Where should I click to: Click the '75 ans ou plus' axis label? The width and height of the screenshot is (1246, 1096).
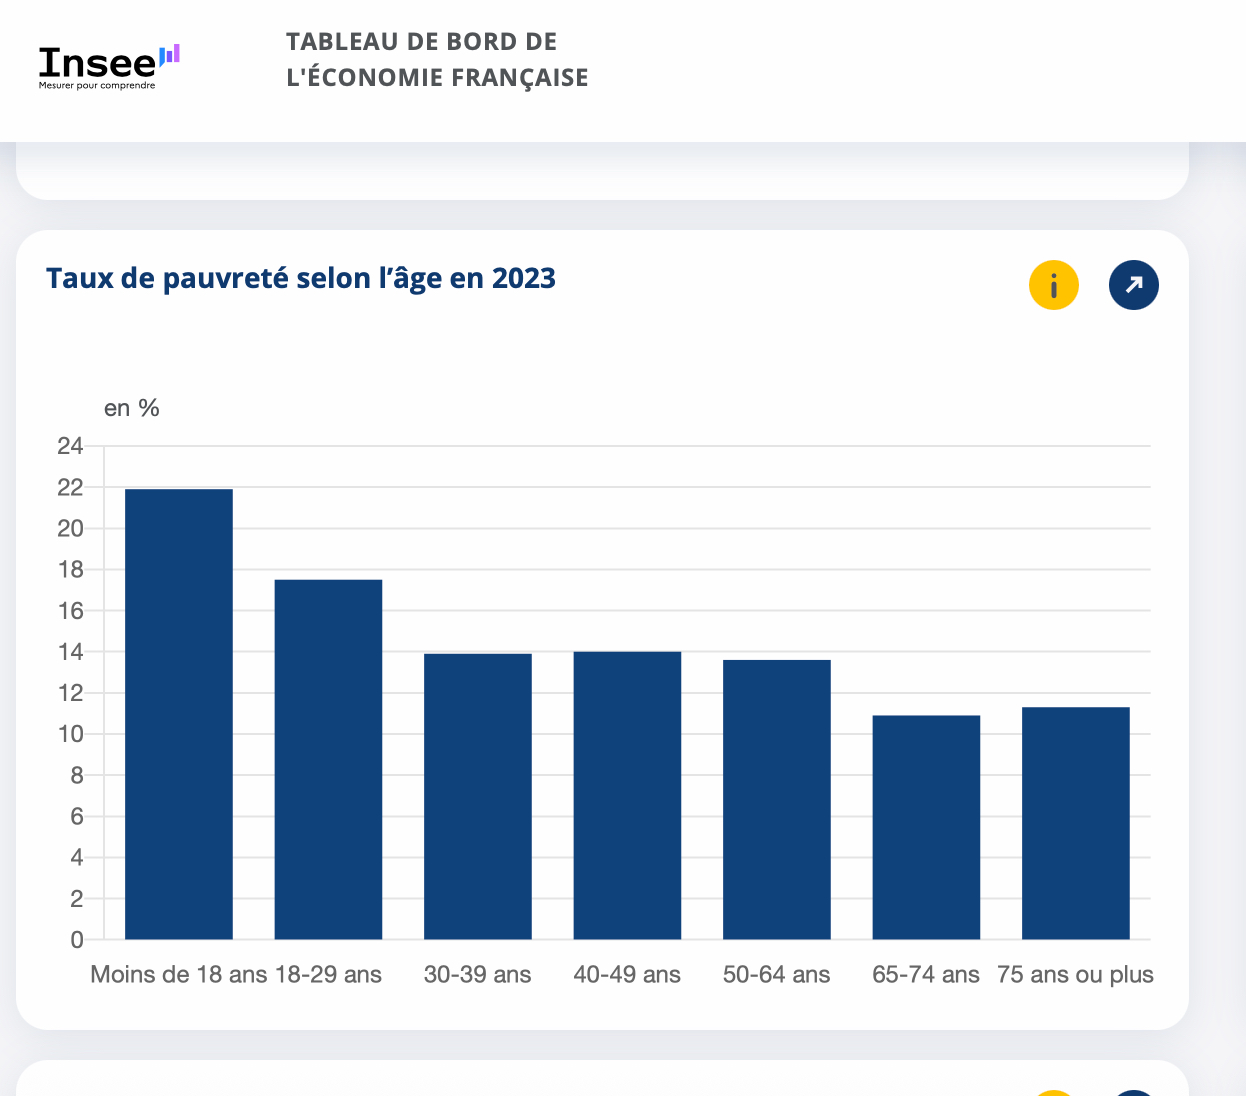[1075, 975]
